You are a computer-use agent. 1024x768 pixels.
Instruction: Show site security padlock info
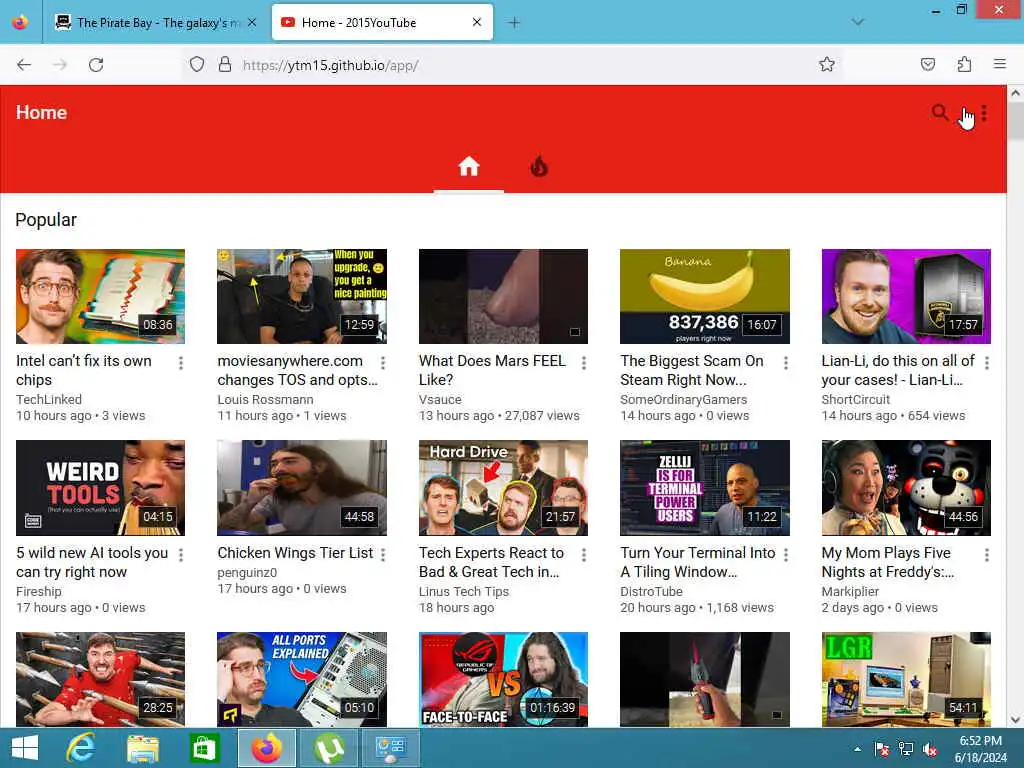[x=225, y=64]
